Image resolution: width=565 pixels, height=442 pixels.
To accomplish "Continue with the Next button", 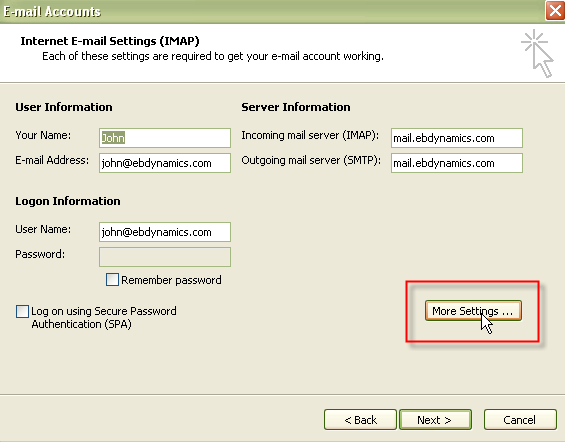I will click(x=435, y=420).
